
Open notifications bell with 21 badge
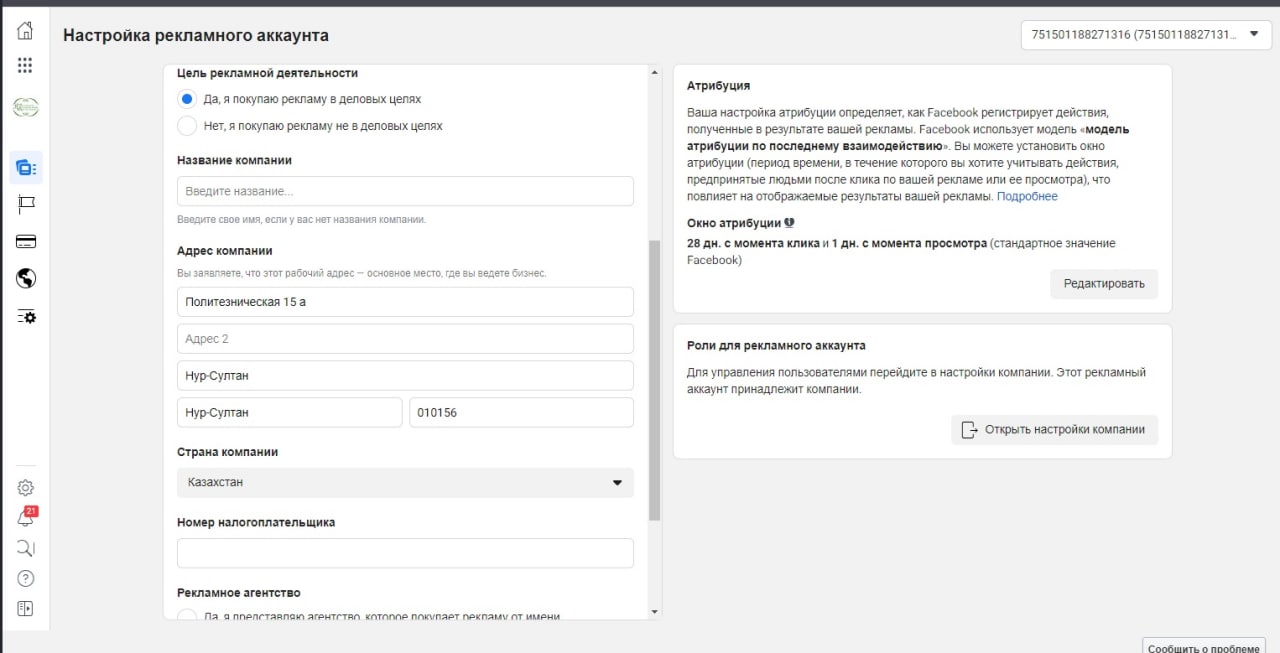[27, 517]
